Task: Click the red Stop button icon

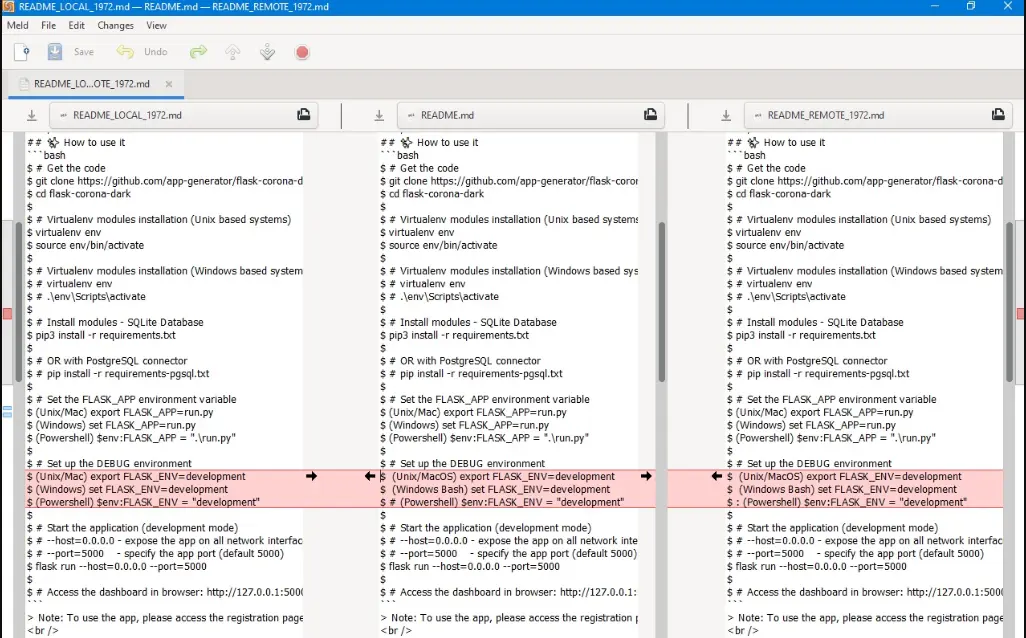Action: coord(302,52)
